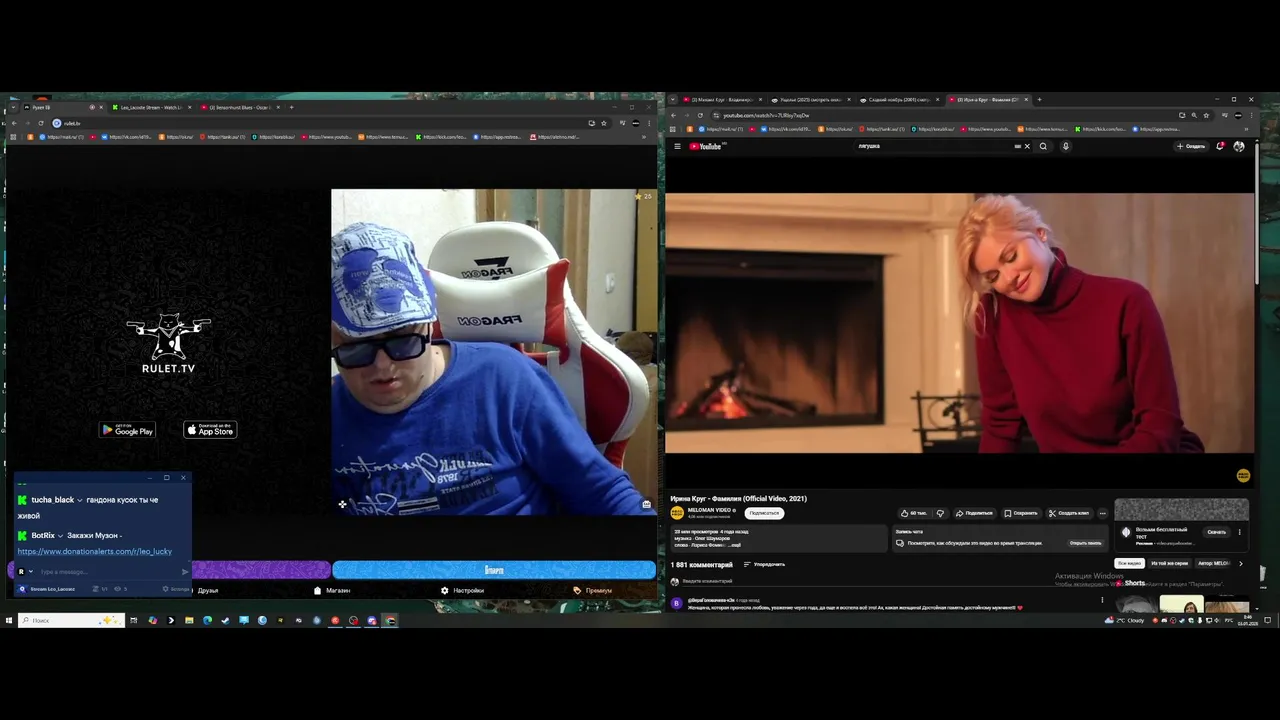Open YouTube Create button
Viewport: 1280px width, 720px height.
(x=1191, y=146)
